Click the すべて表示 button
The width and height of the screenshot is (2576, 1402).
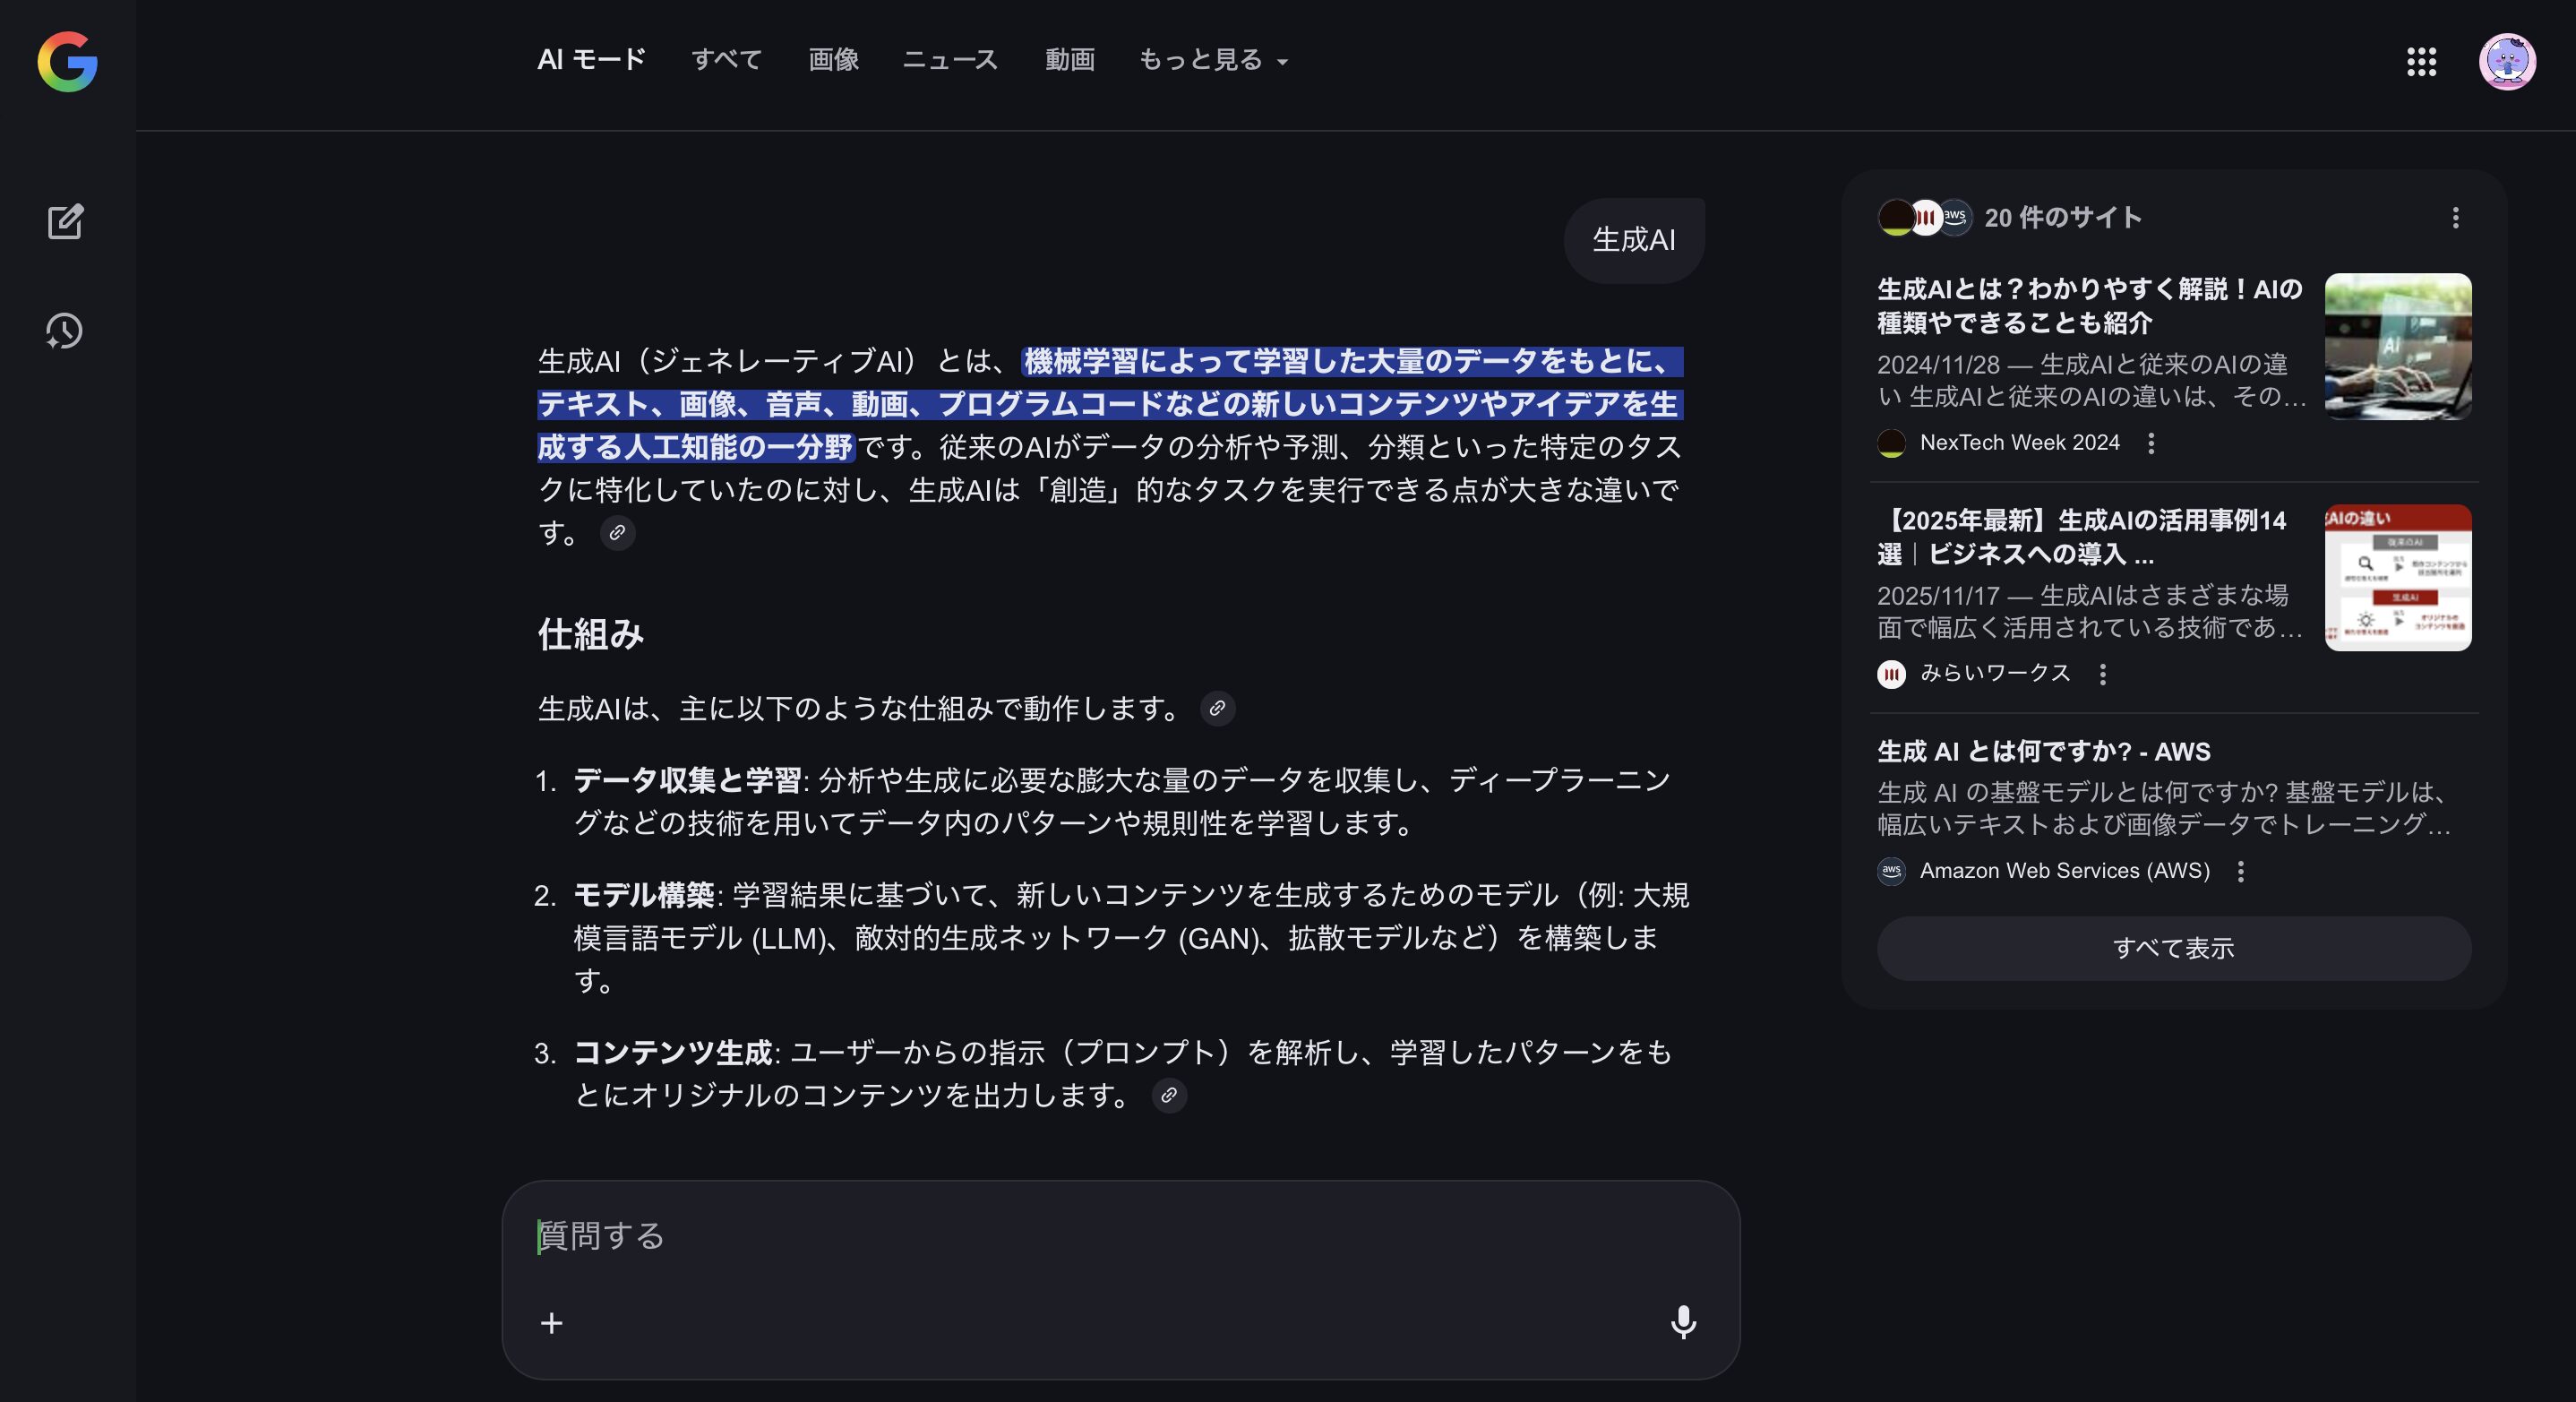point(2173,948)
